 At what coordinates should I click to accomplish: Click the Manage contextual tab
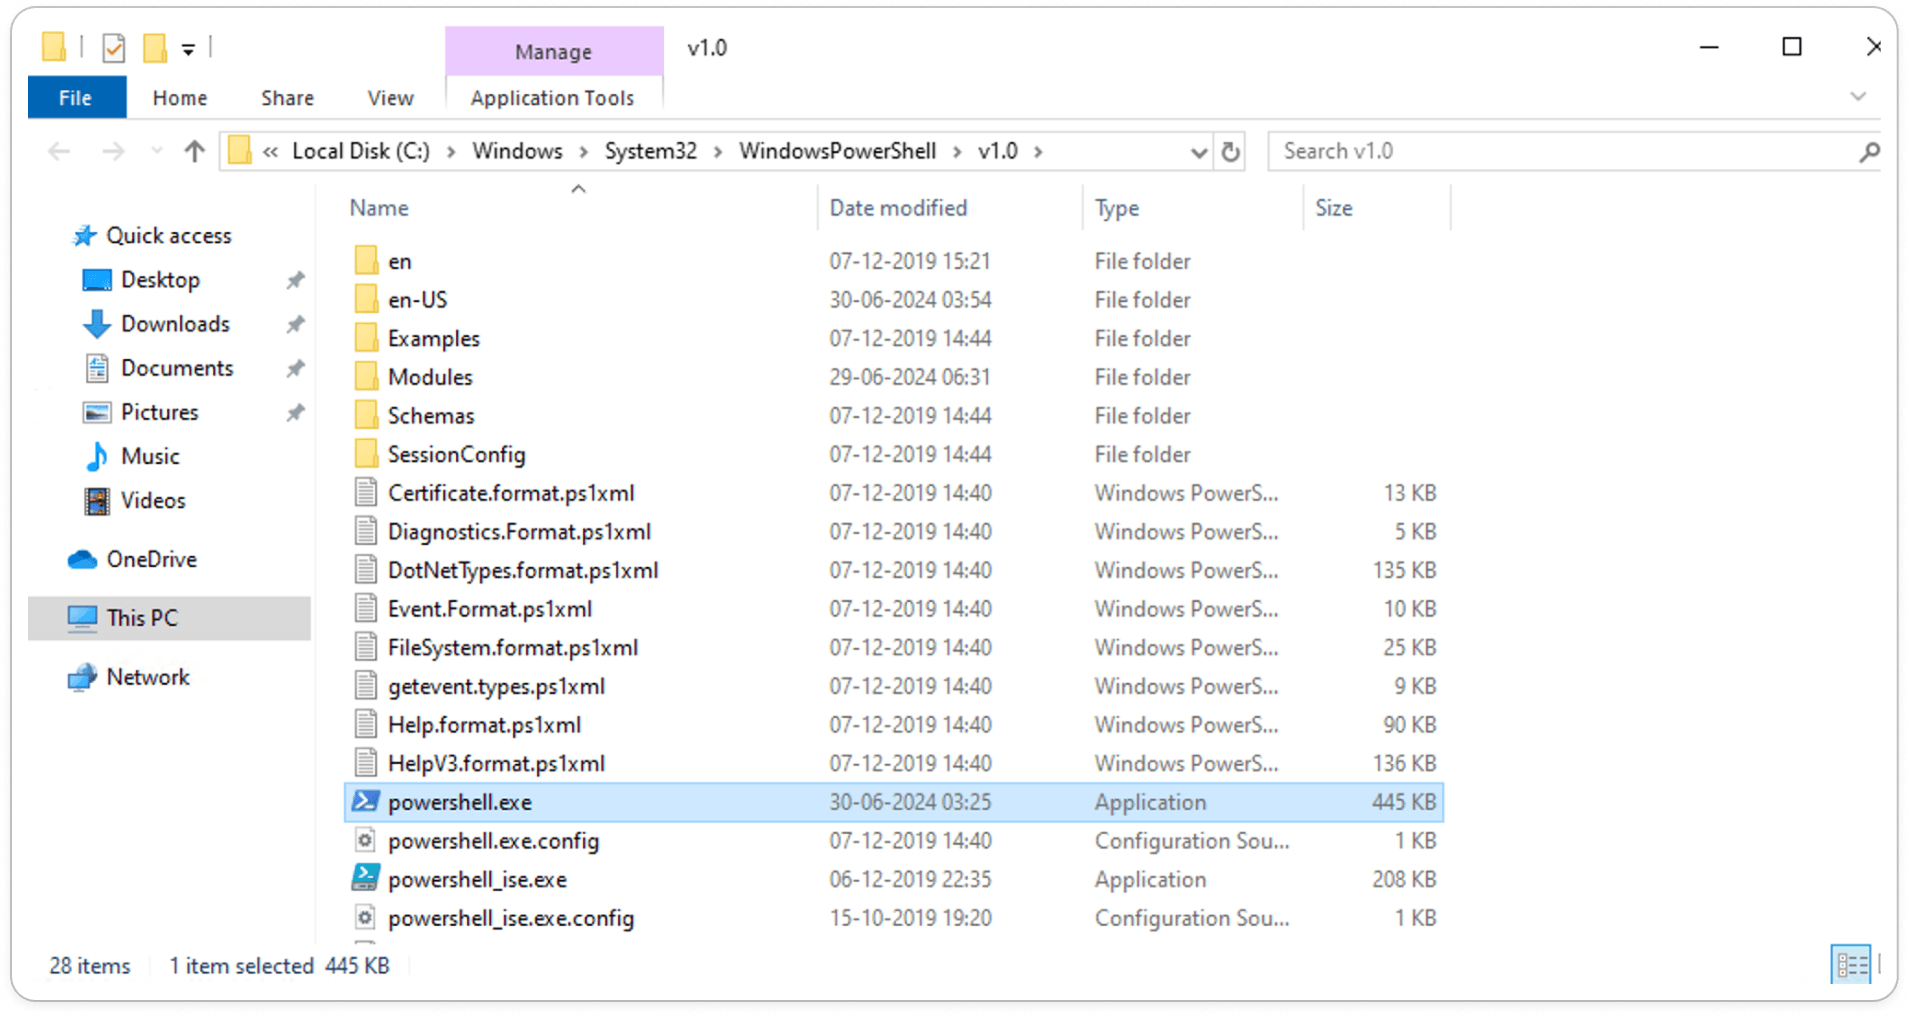tap(553, 52)
